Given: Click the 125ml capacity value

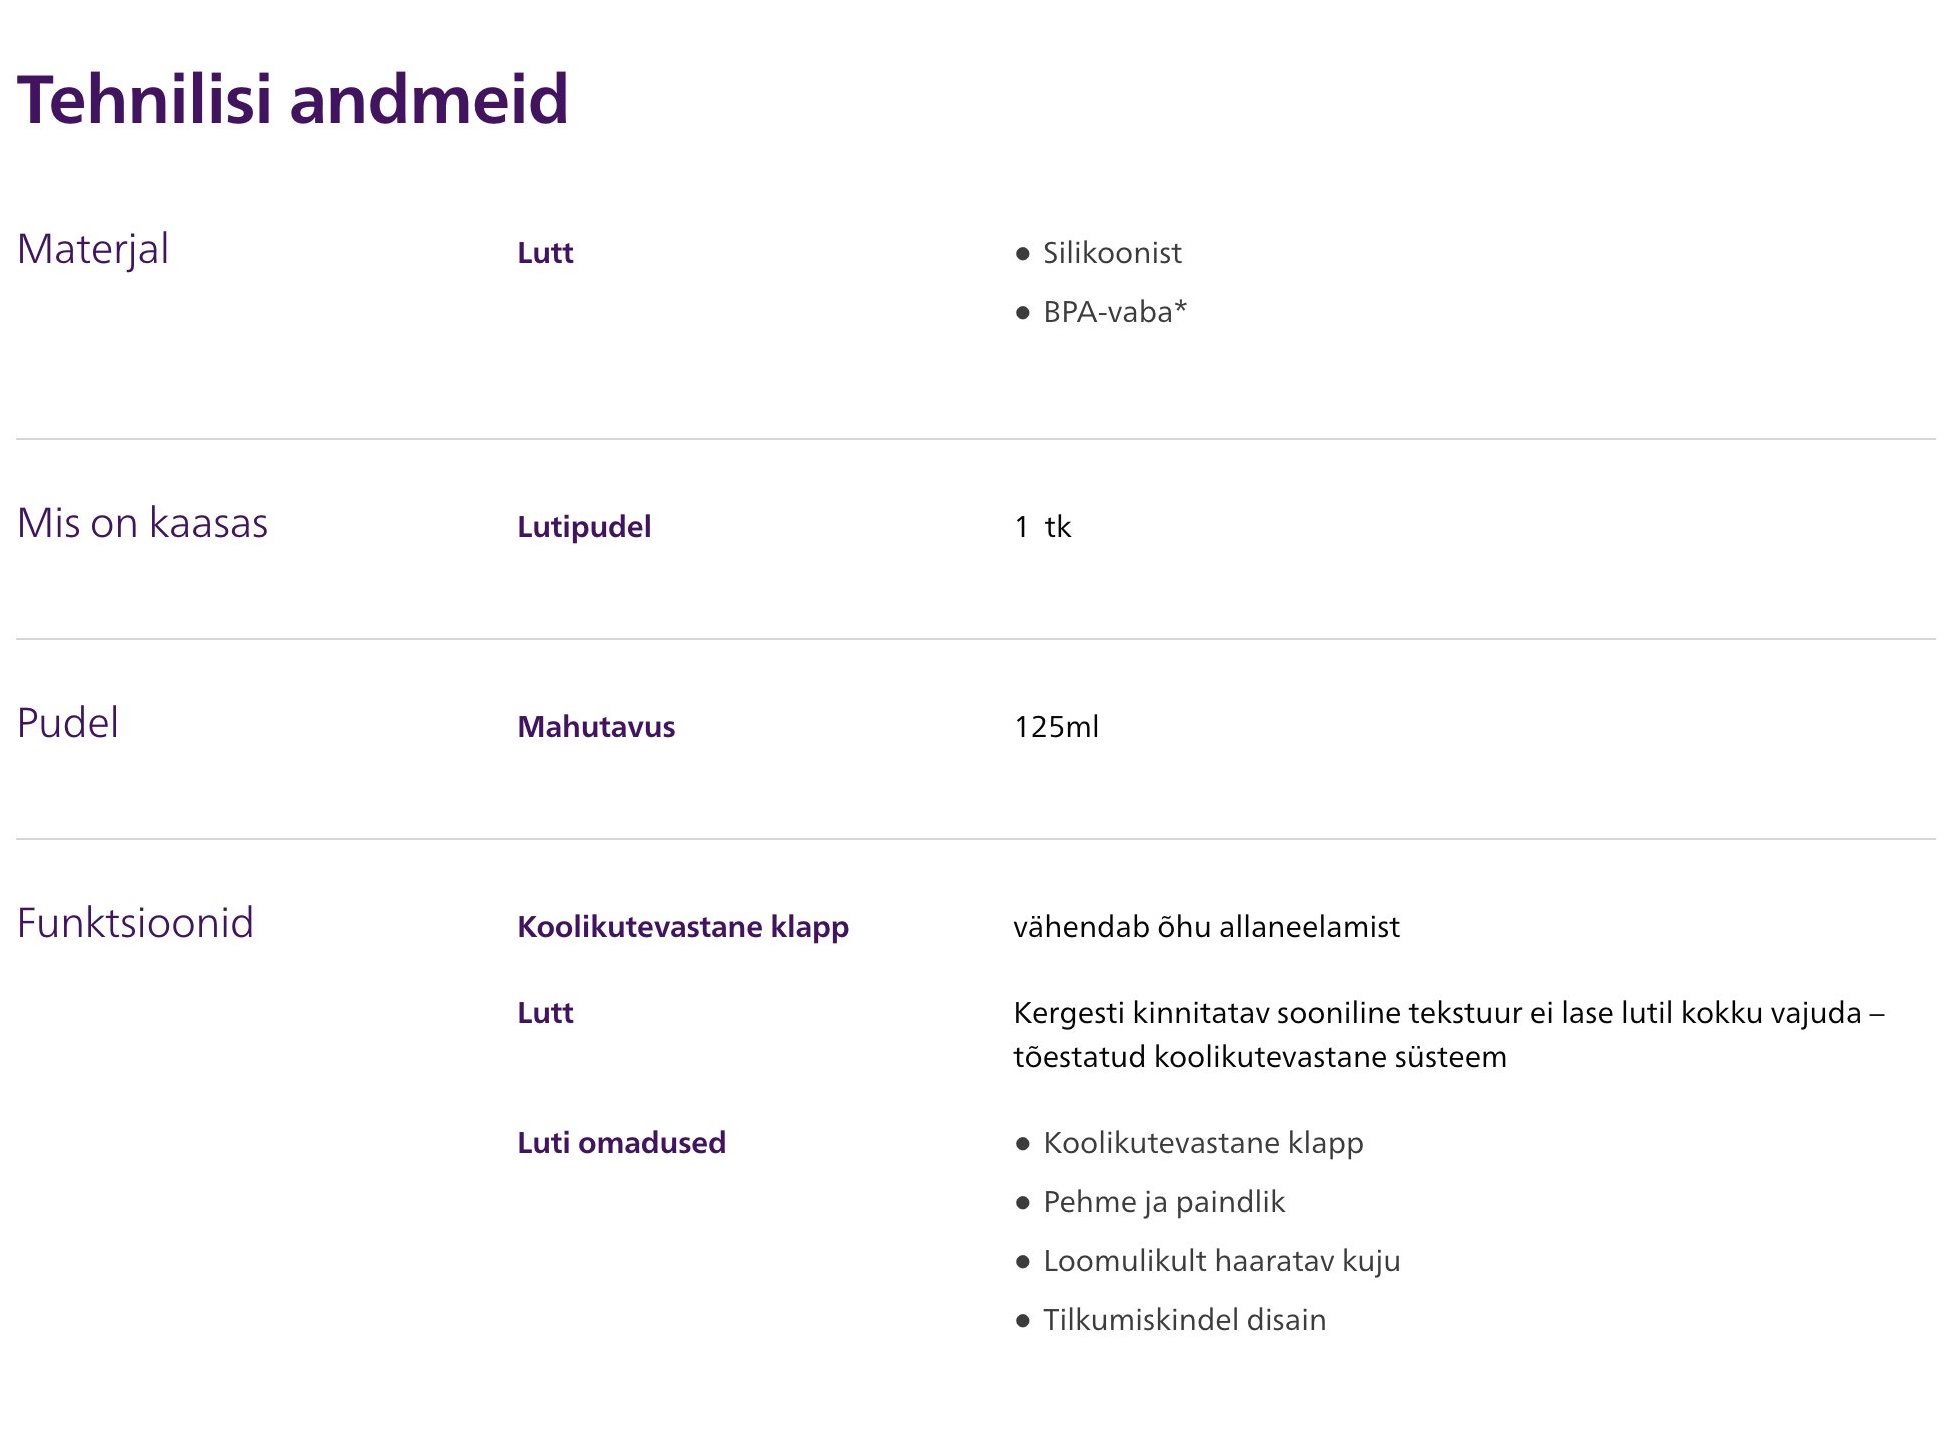Looking at the screenshot, I should tap(1056, 727).
